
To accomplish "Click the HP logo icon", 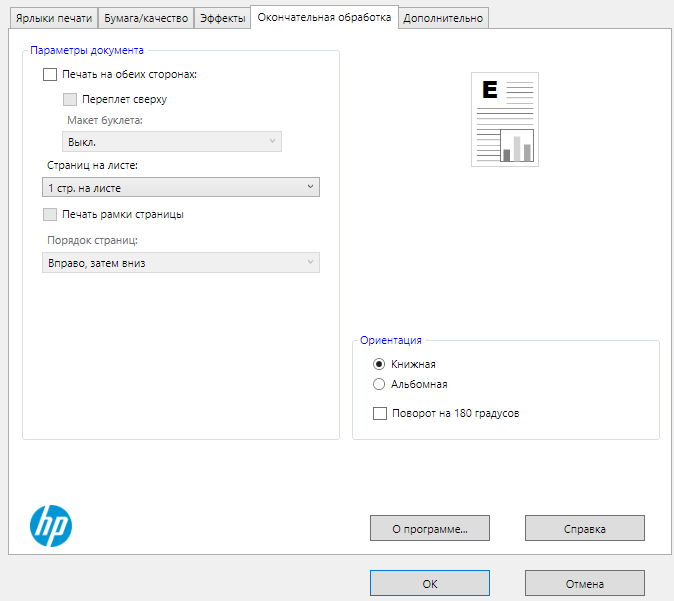I will point(50,524).
